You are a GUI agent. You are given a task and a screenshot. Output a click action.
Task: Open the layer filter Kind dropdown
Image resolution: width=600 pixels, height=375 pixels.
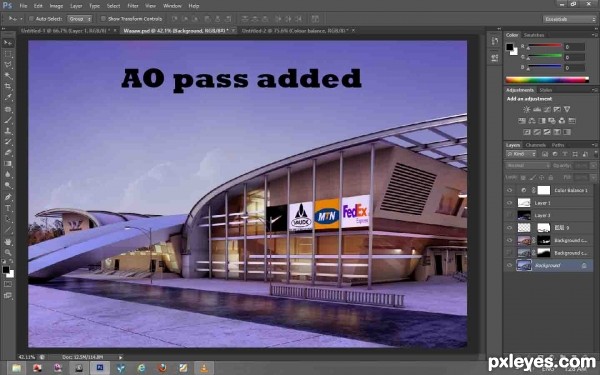coord(521,154)
